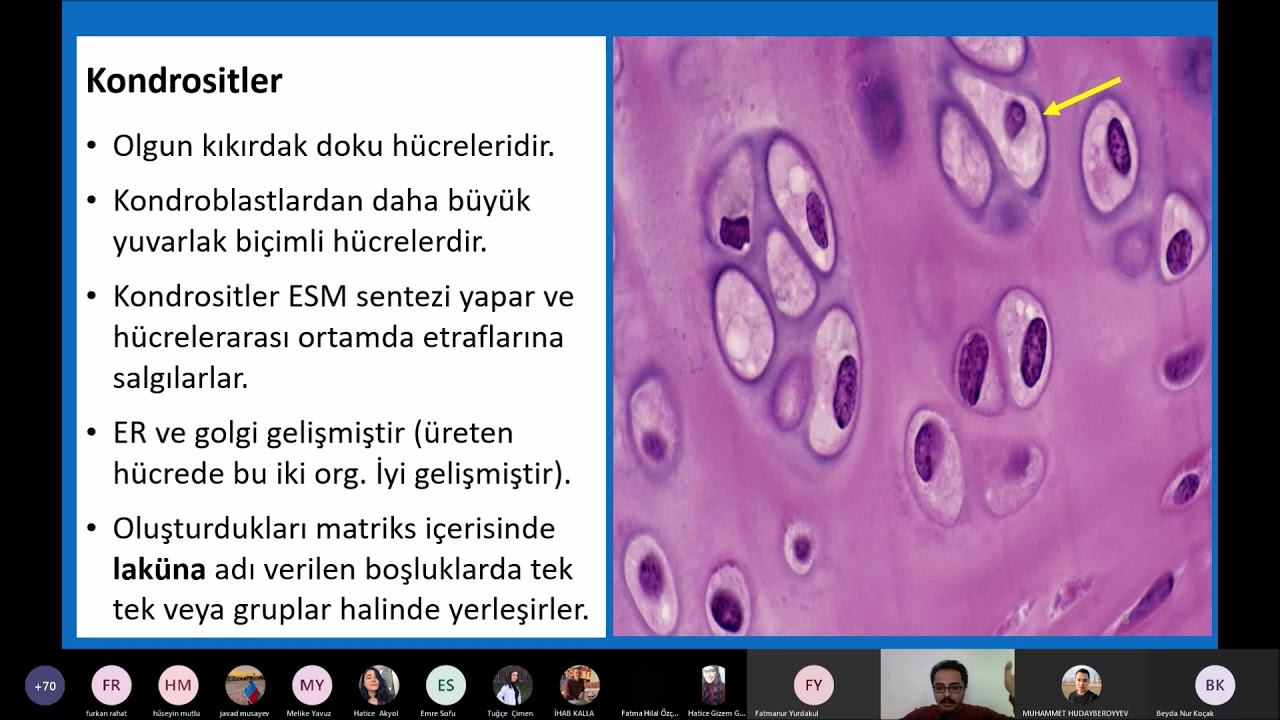Click the bullet 'Olgun kıkırdak doku hücreleridir.'

point(333,146)
